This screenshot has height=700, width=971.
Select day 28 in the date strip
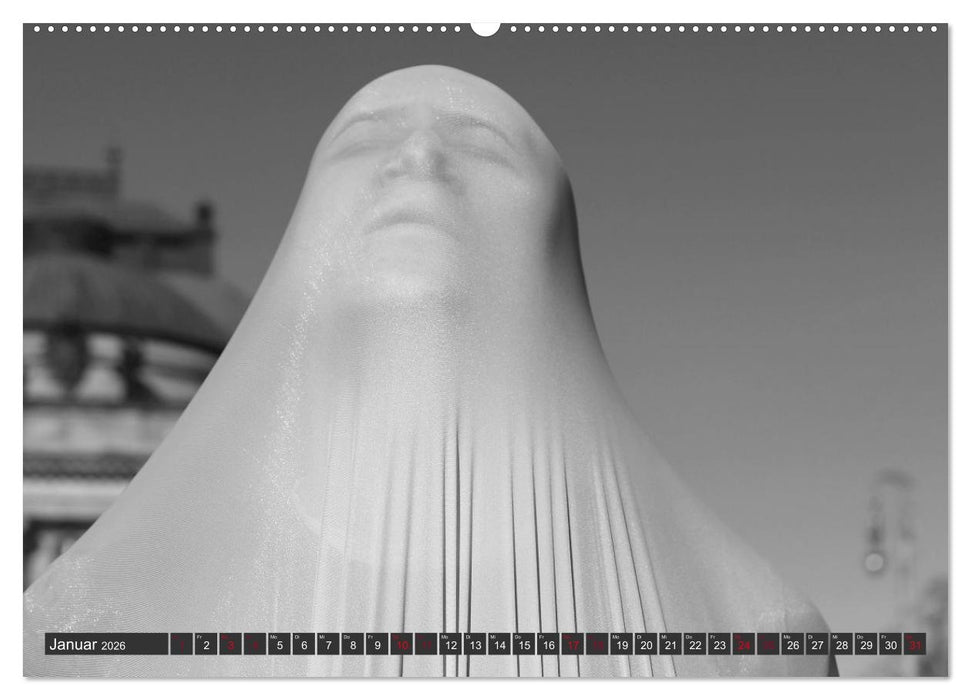click(x=841, y=645)
